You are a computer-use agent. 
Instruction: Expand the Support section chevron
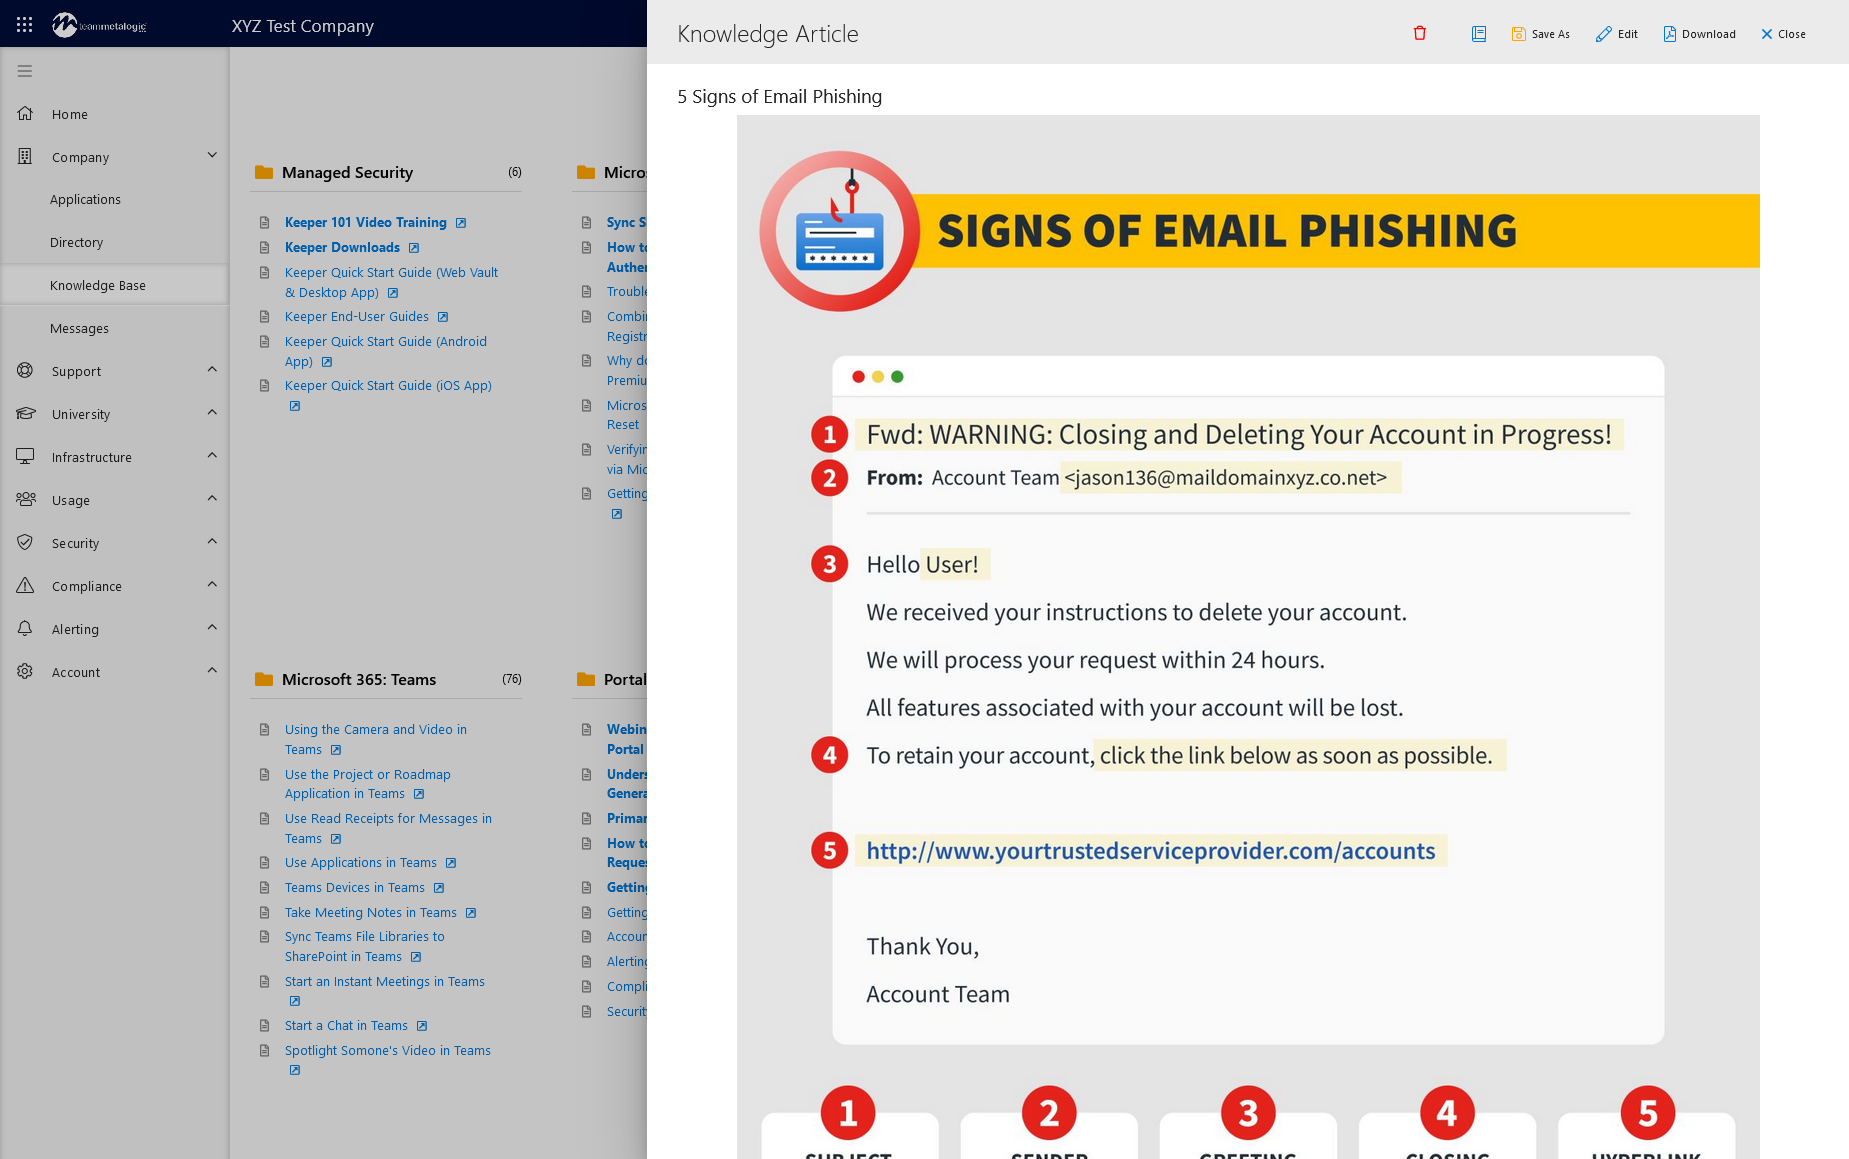(x=212, y=370)
